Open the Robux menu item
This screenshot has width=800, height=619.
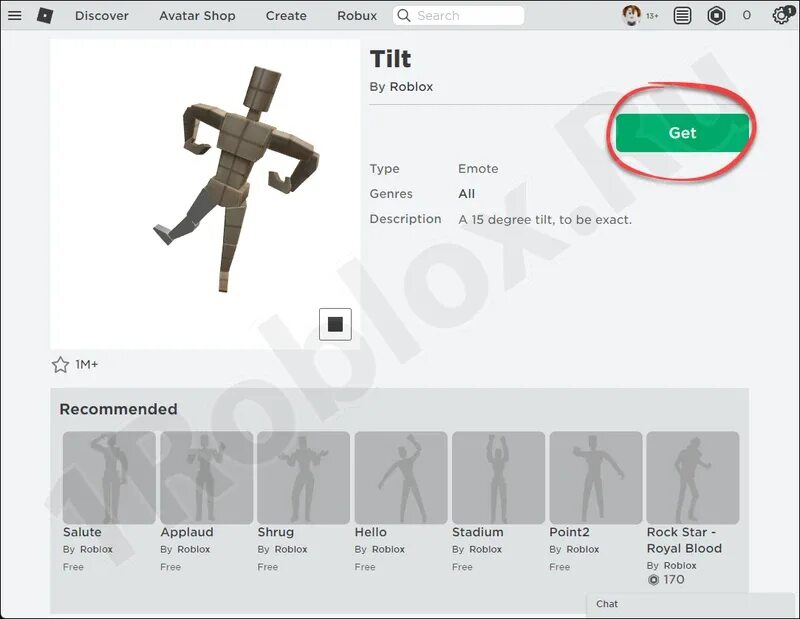pos(357,16)
